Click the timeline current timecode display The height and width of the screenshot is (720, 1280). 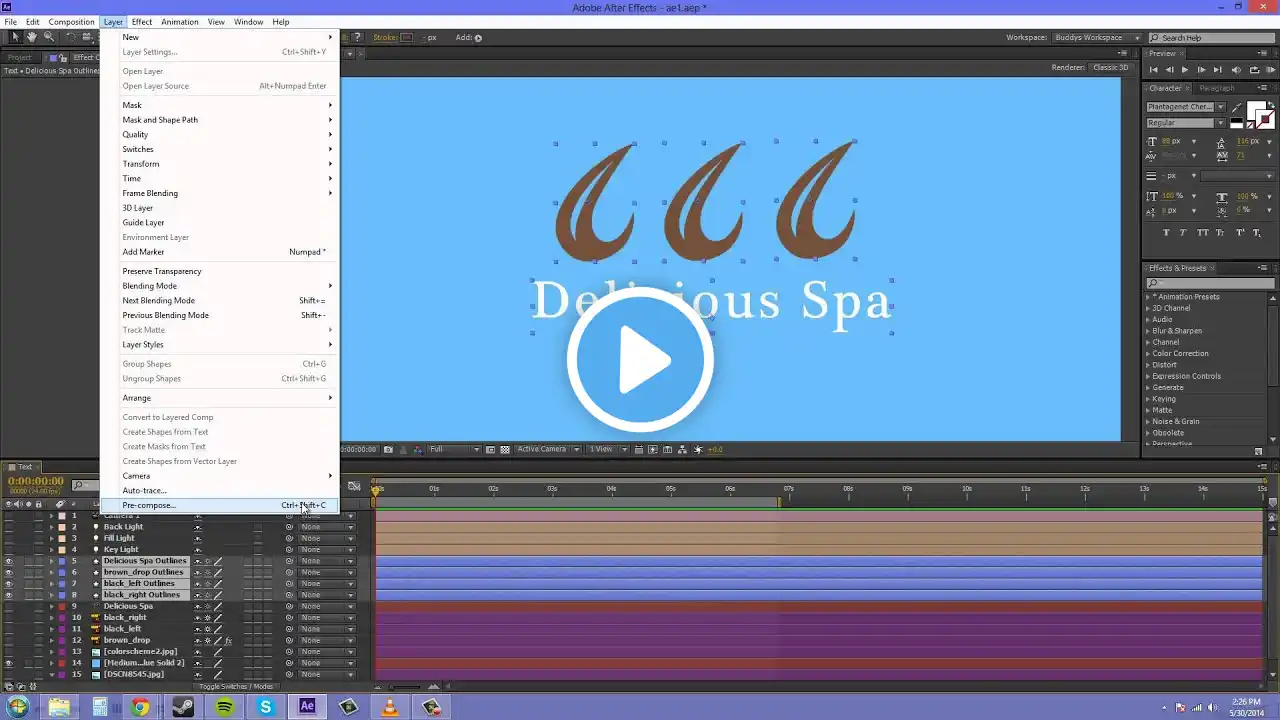pyautogui.click(x=36, y=481)
